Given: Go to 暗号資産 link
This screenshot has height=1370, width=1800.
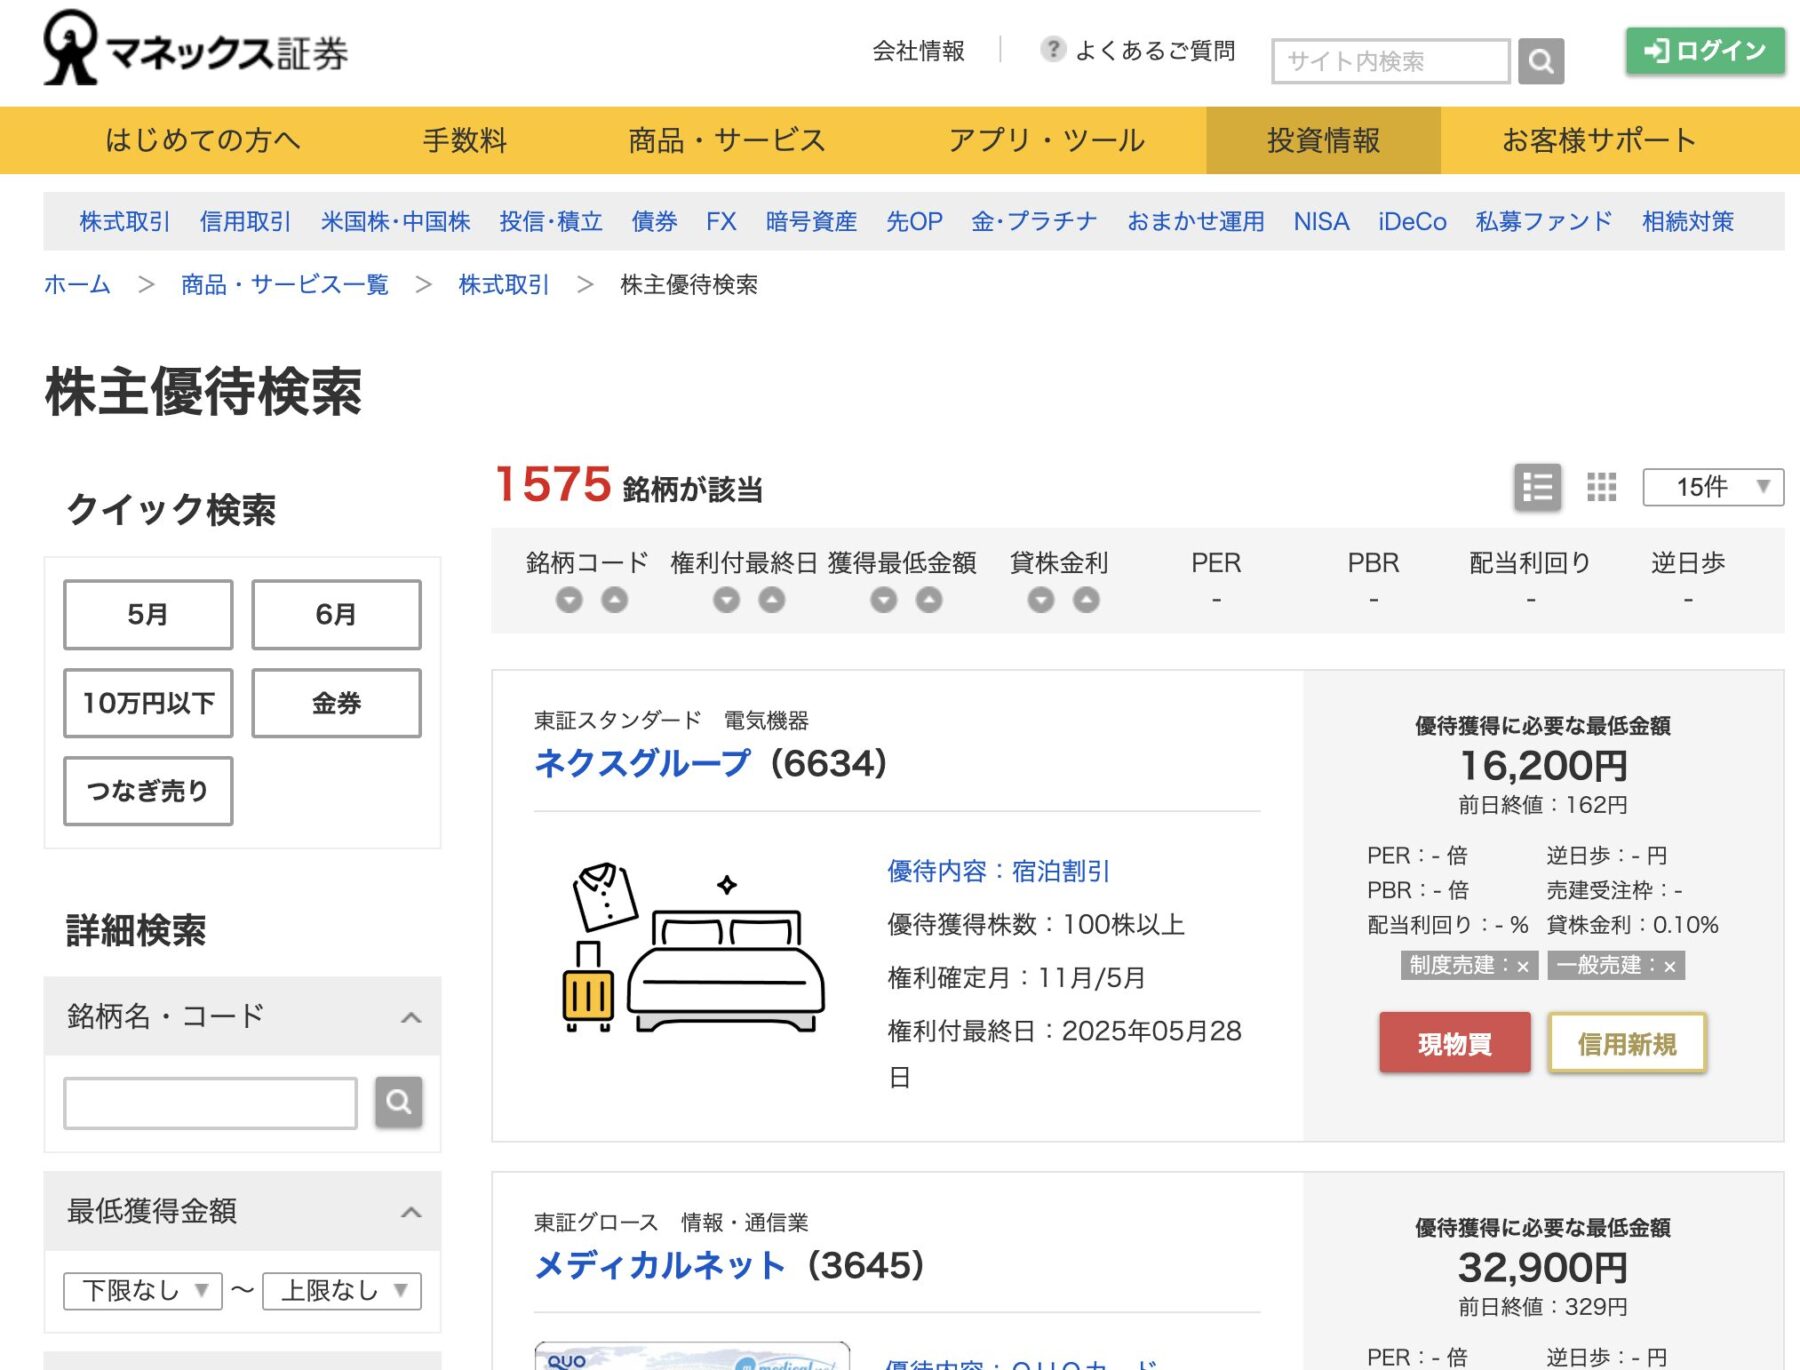Looking at the screenshot, I should tap(811, 221).
